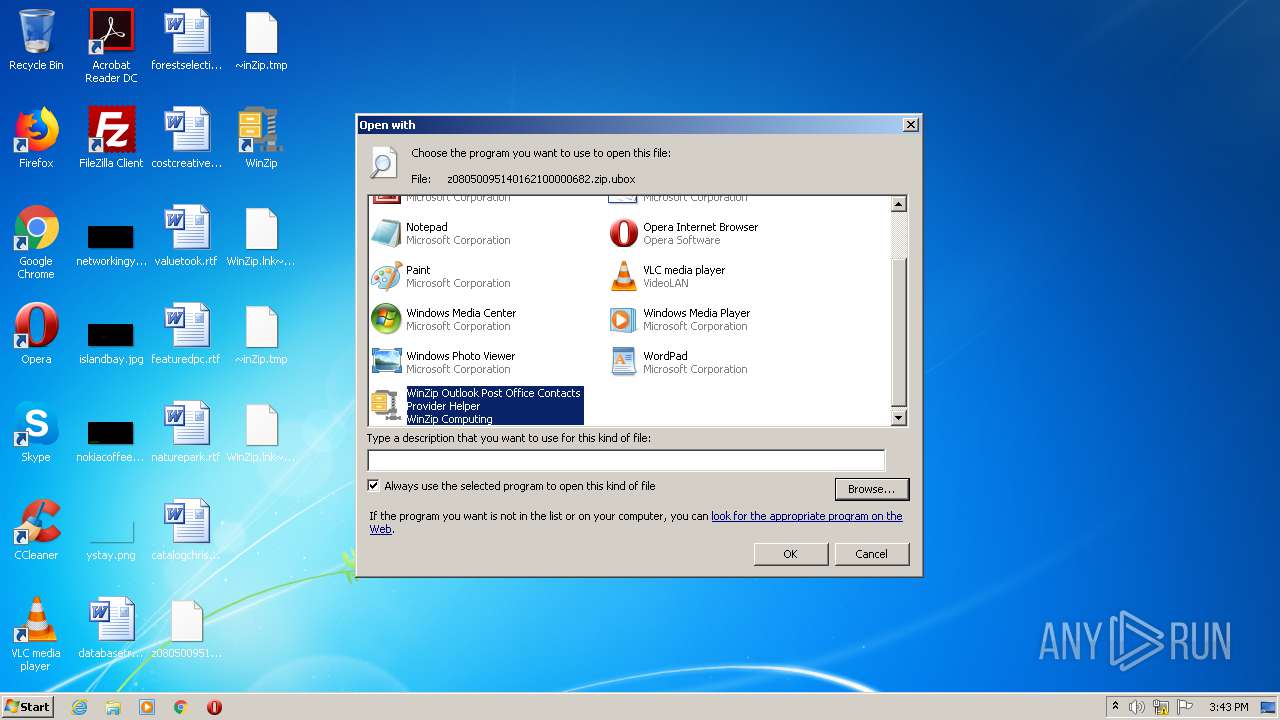This screenshot has height=720, width=1280.
Task: Click the Browse... button
Action: click(x=871, y=489)
